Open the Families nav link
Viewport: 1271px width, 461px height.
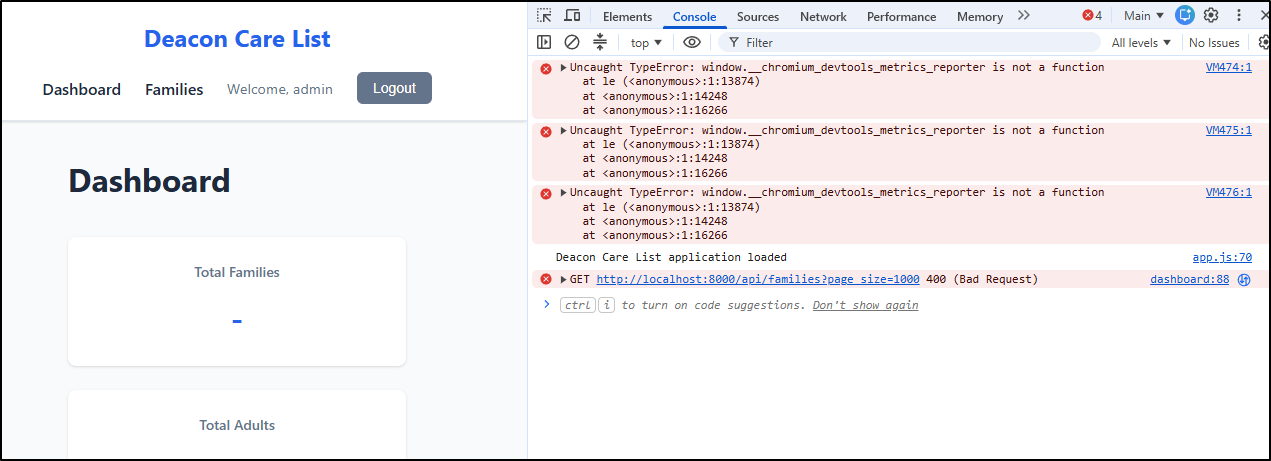(174, 89)
